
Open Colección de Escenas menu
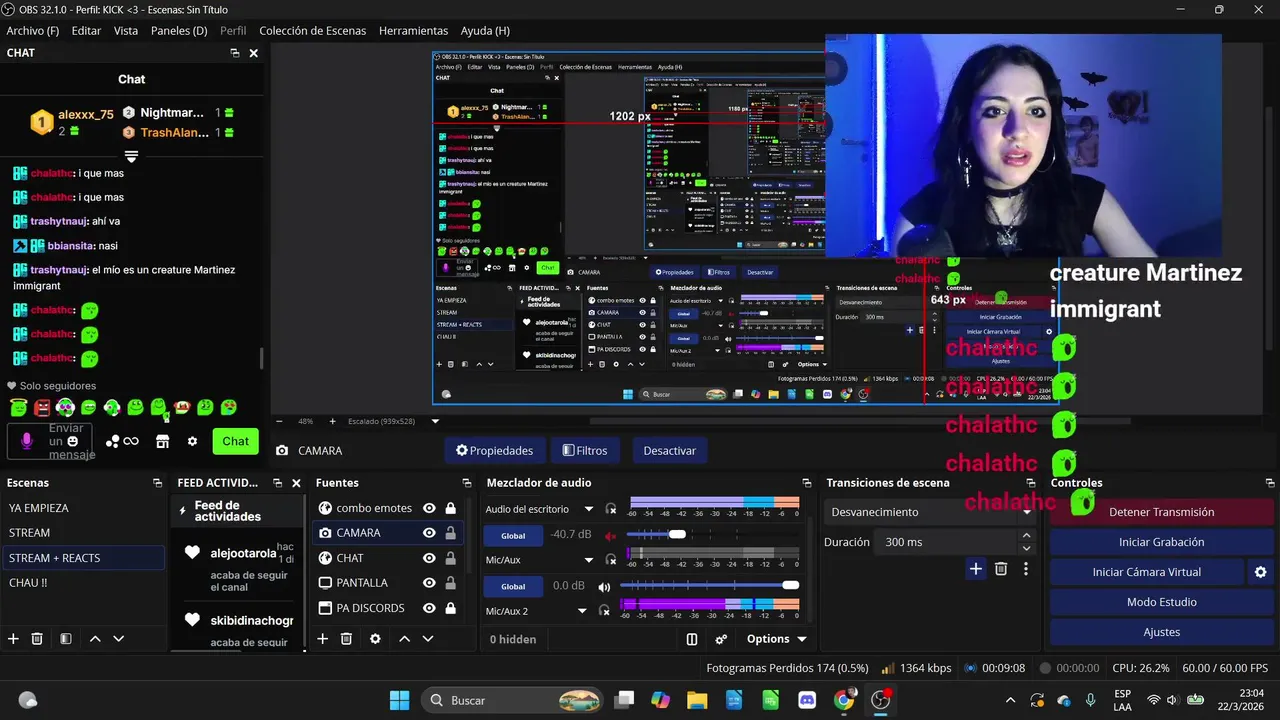point(313,31)
